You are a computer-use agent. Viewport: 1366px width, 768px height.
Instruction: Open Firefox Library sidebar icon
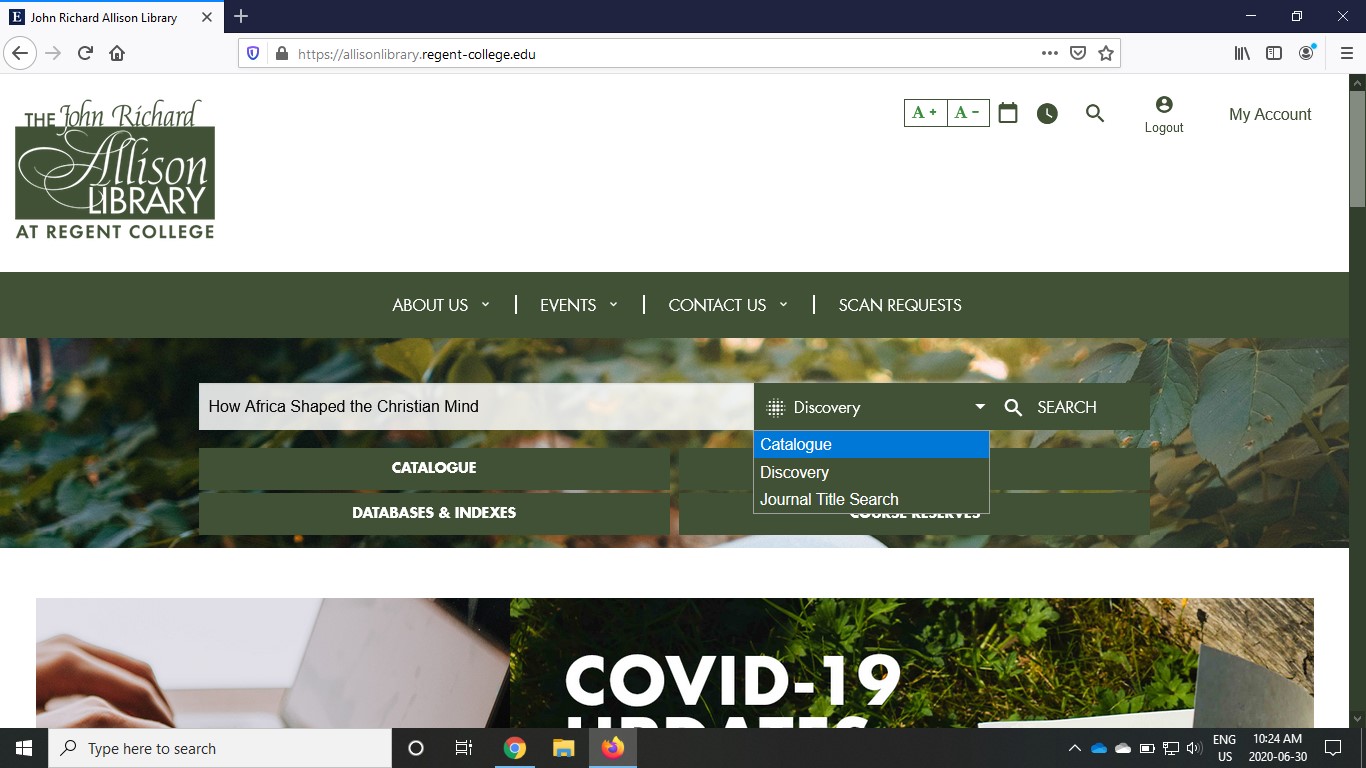coord(1242,54)
